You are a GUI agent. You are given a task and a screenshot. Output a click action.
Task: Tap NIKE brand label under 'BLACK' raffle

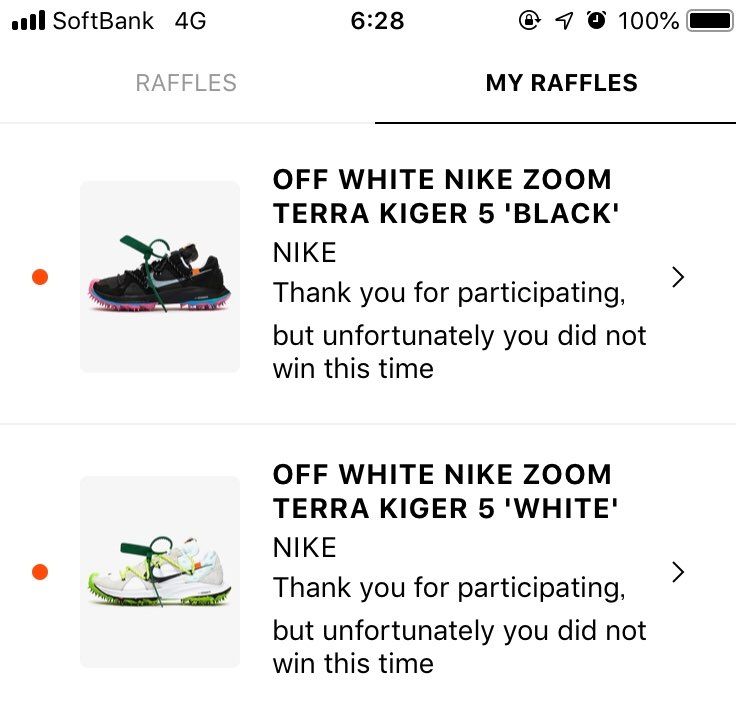tap(304, 253)
